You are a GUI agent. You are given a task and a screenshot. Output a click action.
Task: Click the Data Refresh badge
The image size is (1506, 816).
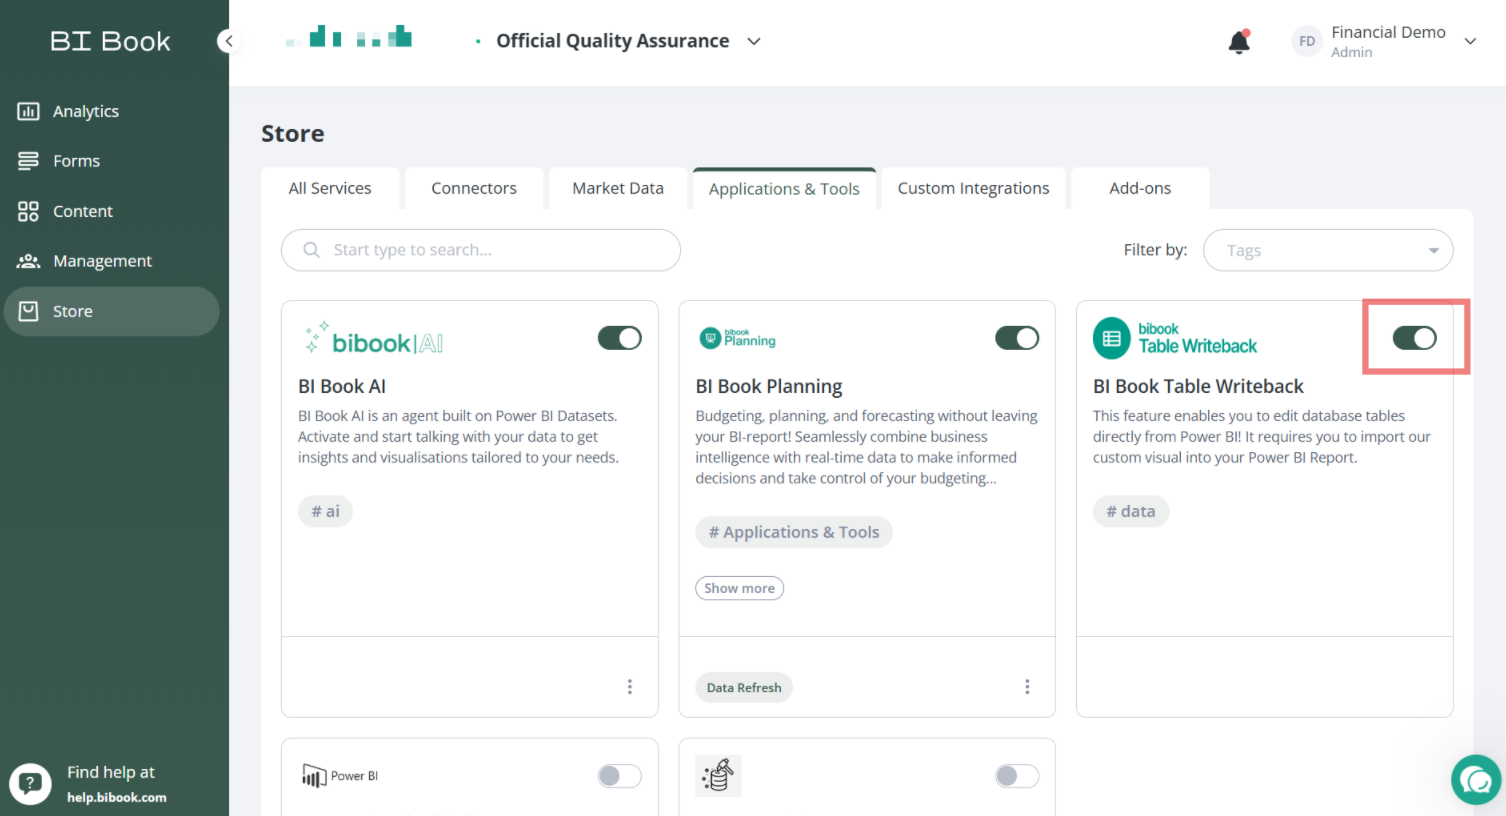pos(744,687)
